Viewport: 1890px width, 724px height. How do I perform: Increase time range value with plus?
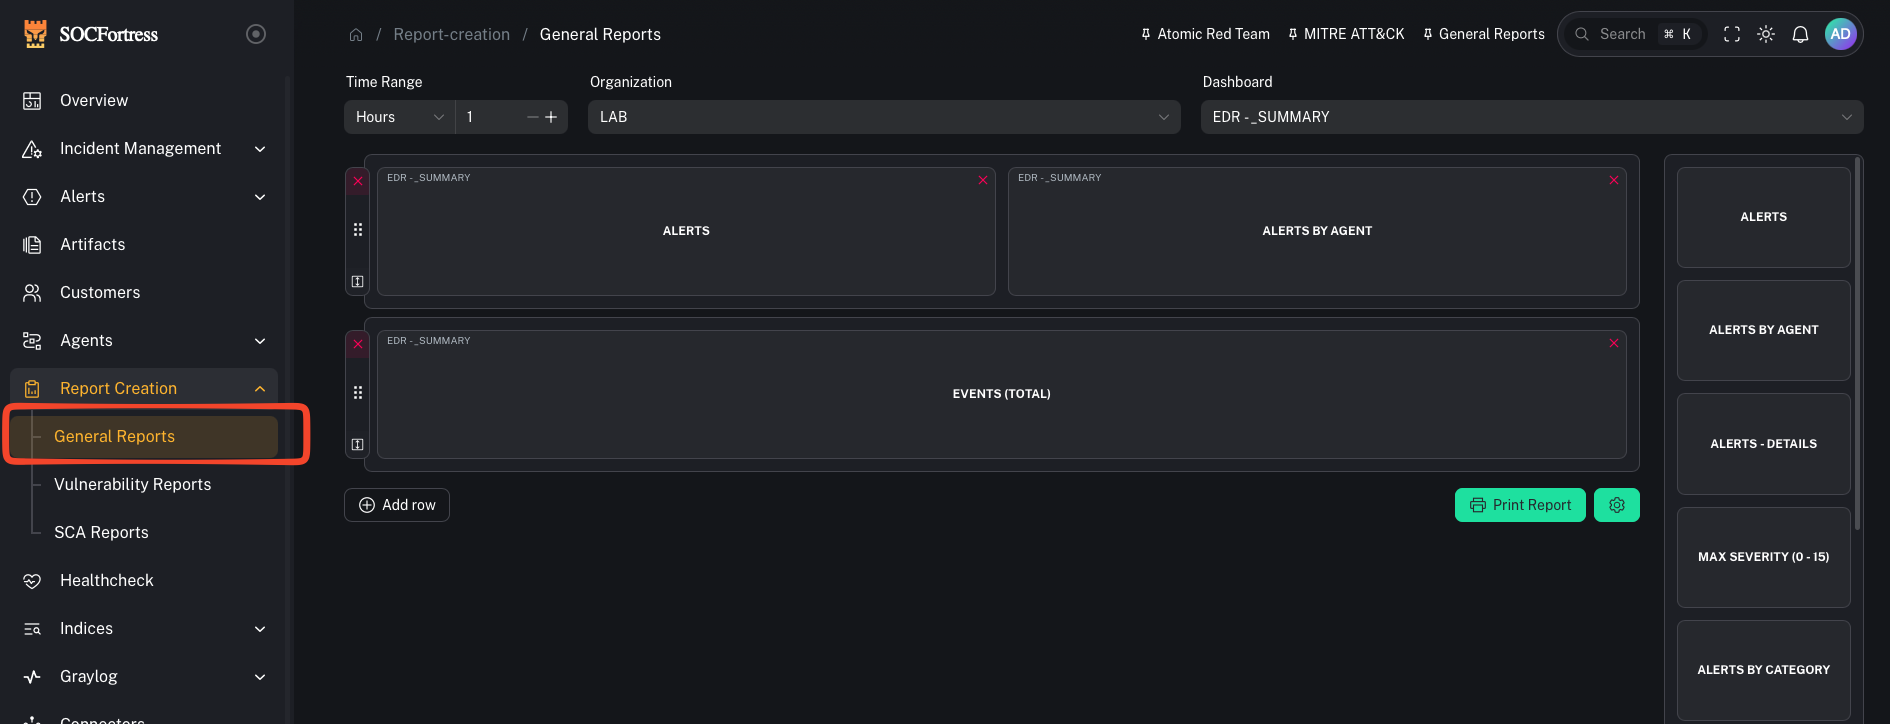(551, 117)
